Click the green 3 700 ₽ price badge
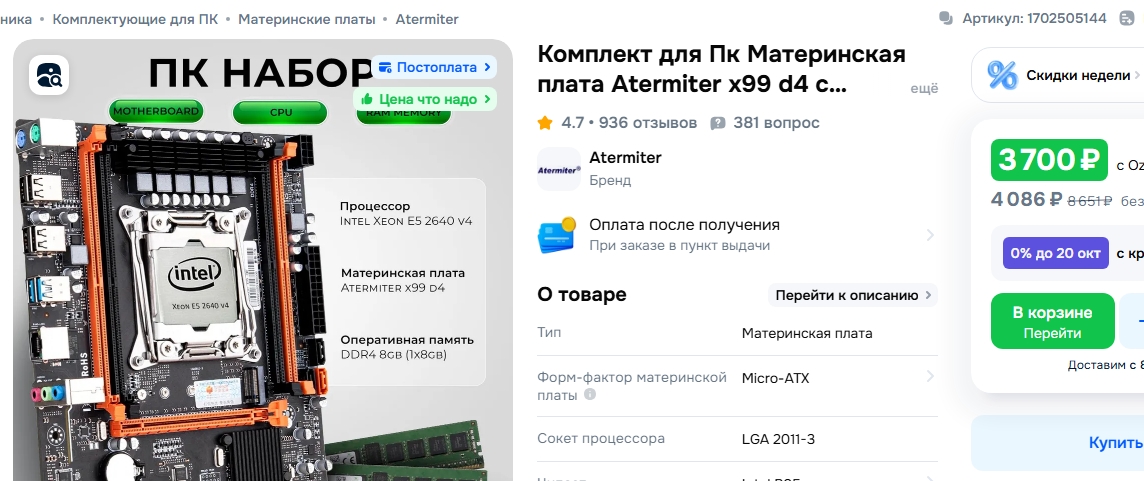The image size is (1144, 481). point(1049,160)
